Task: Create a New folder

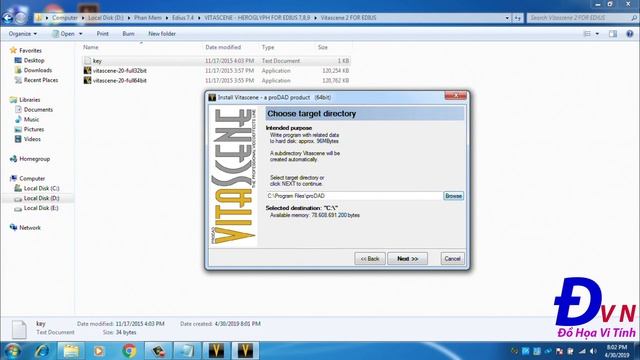Action: (x=162, y=34)
